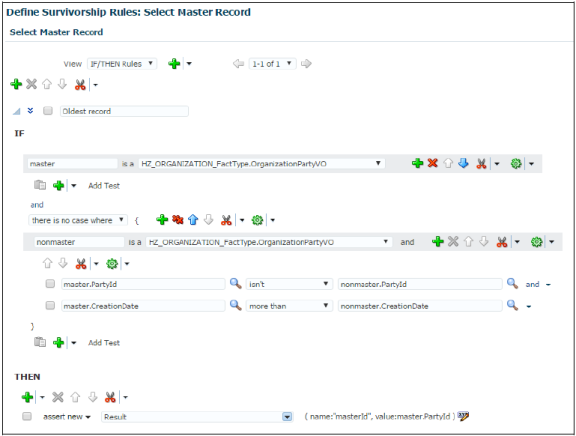
Task: Move nested block up with blue arrow
Action: pyautogui.click(x=193, y=220)
